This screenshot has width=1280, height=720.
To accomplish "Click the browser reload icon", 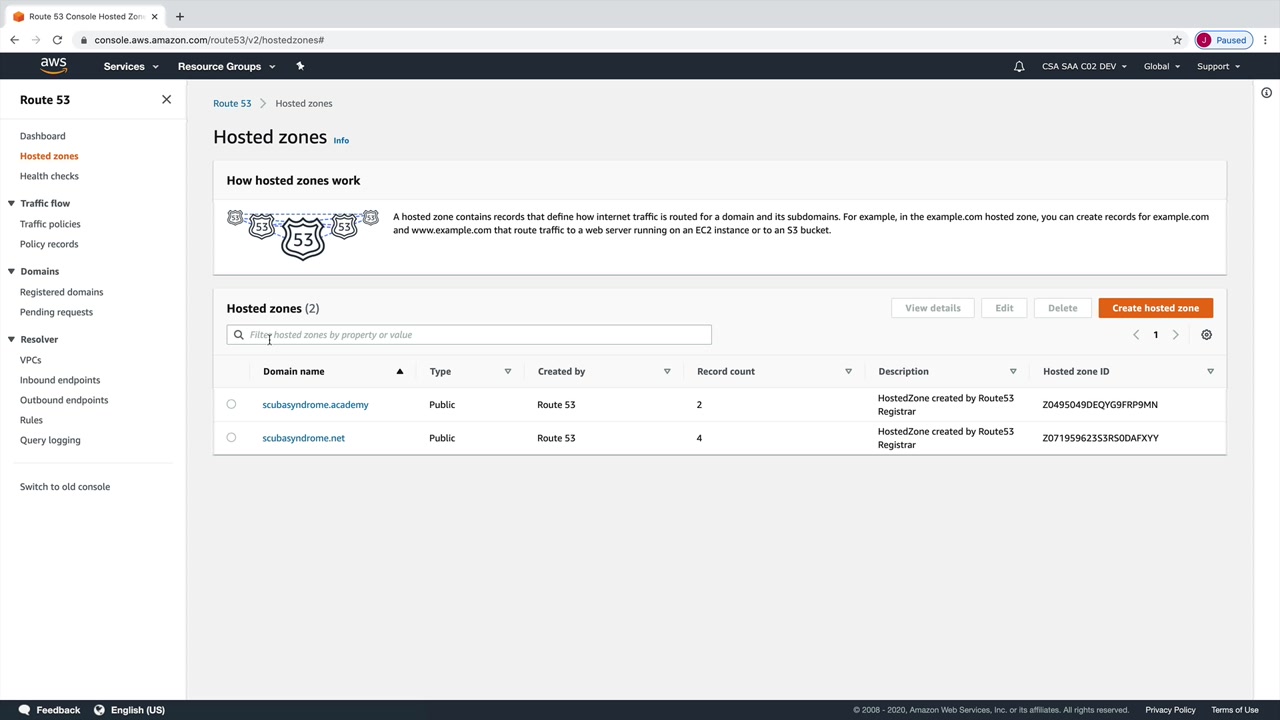I will 57,40.
